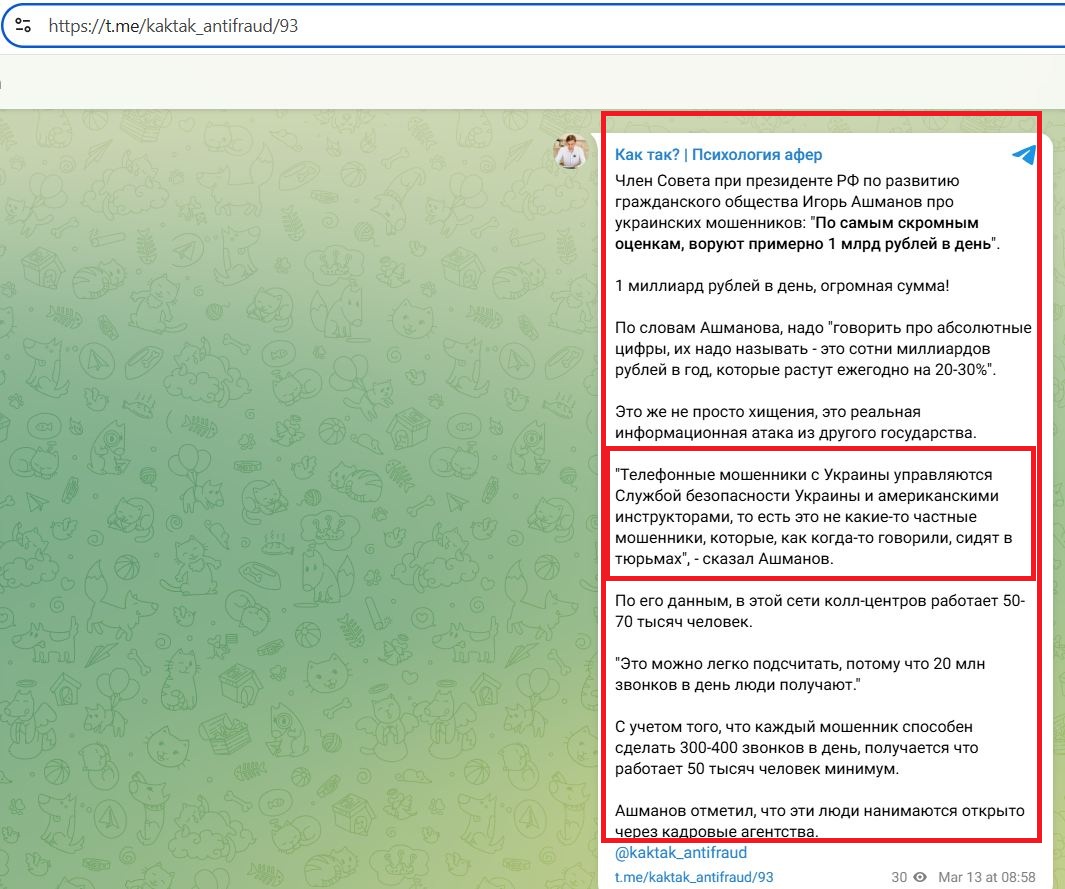Screen dimensions: 1065x889
Task: Open the t.me/kaktak_antifraud/93 post link
Action: click(x=694, y=877)
